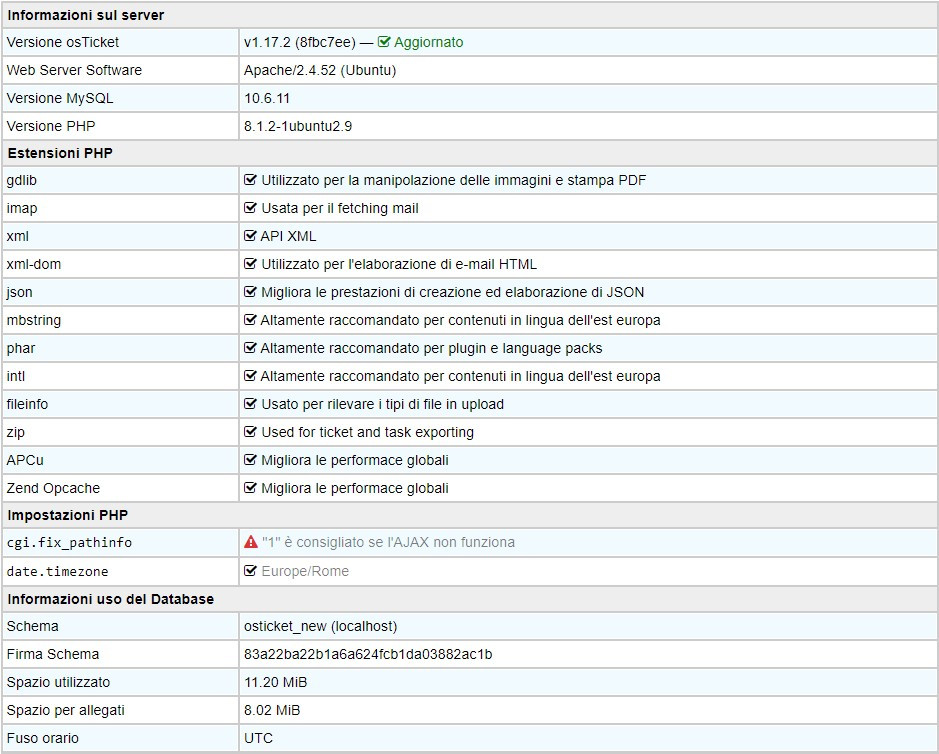Screen dimensions: 939x754
Task: Click the check icon in the mbstring row
Action: [251, 320]
